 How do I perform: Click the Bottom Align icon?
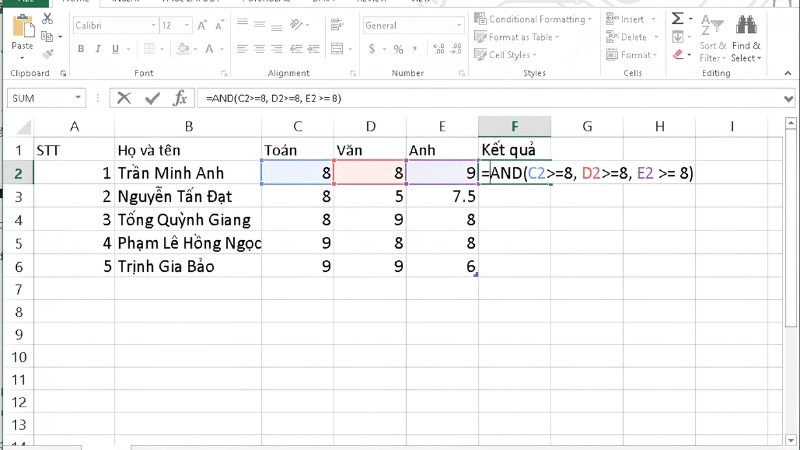(x=277, y=27)
